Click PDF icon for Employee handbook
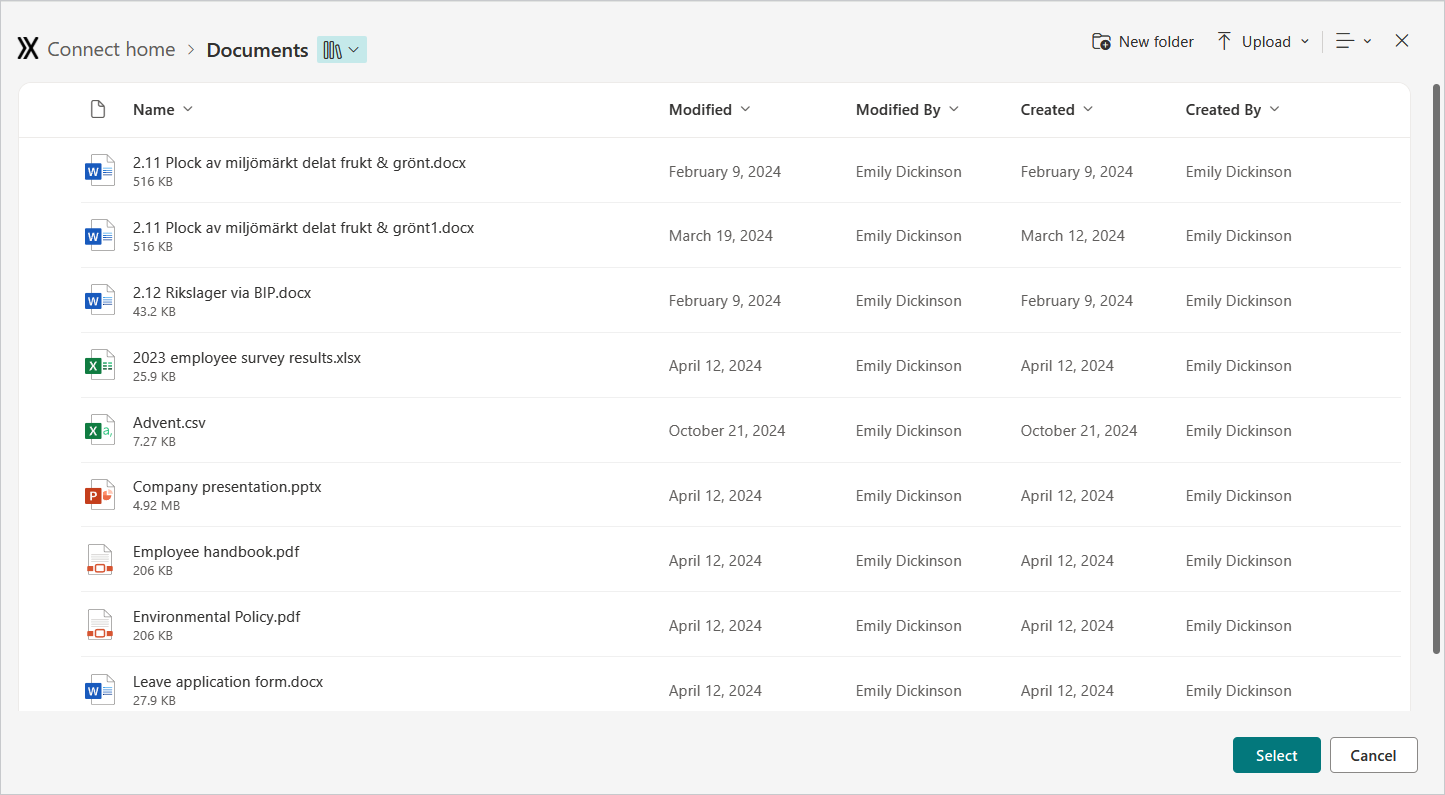 (x=99, y=560)
